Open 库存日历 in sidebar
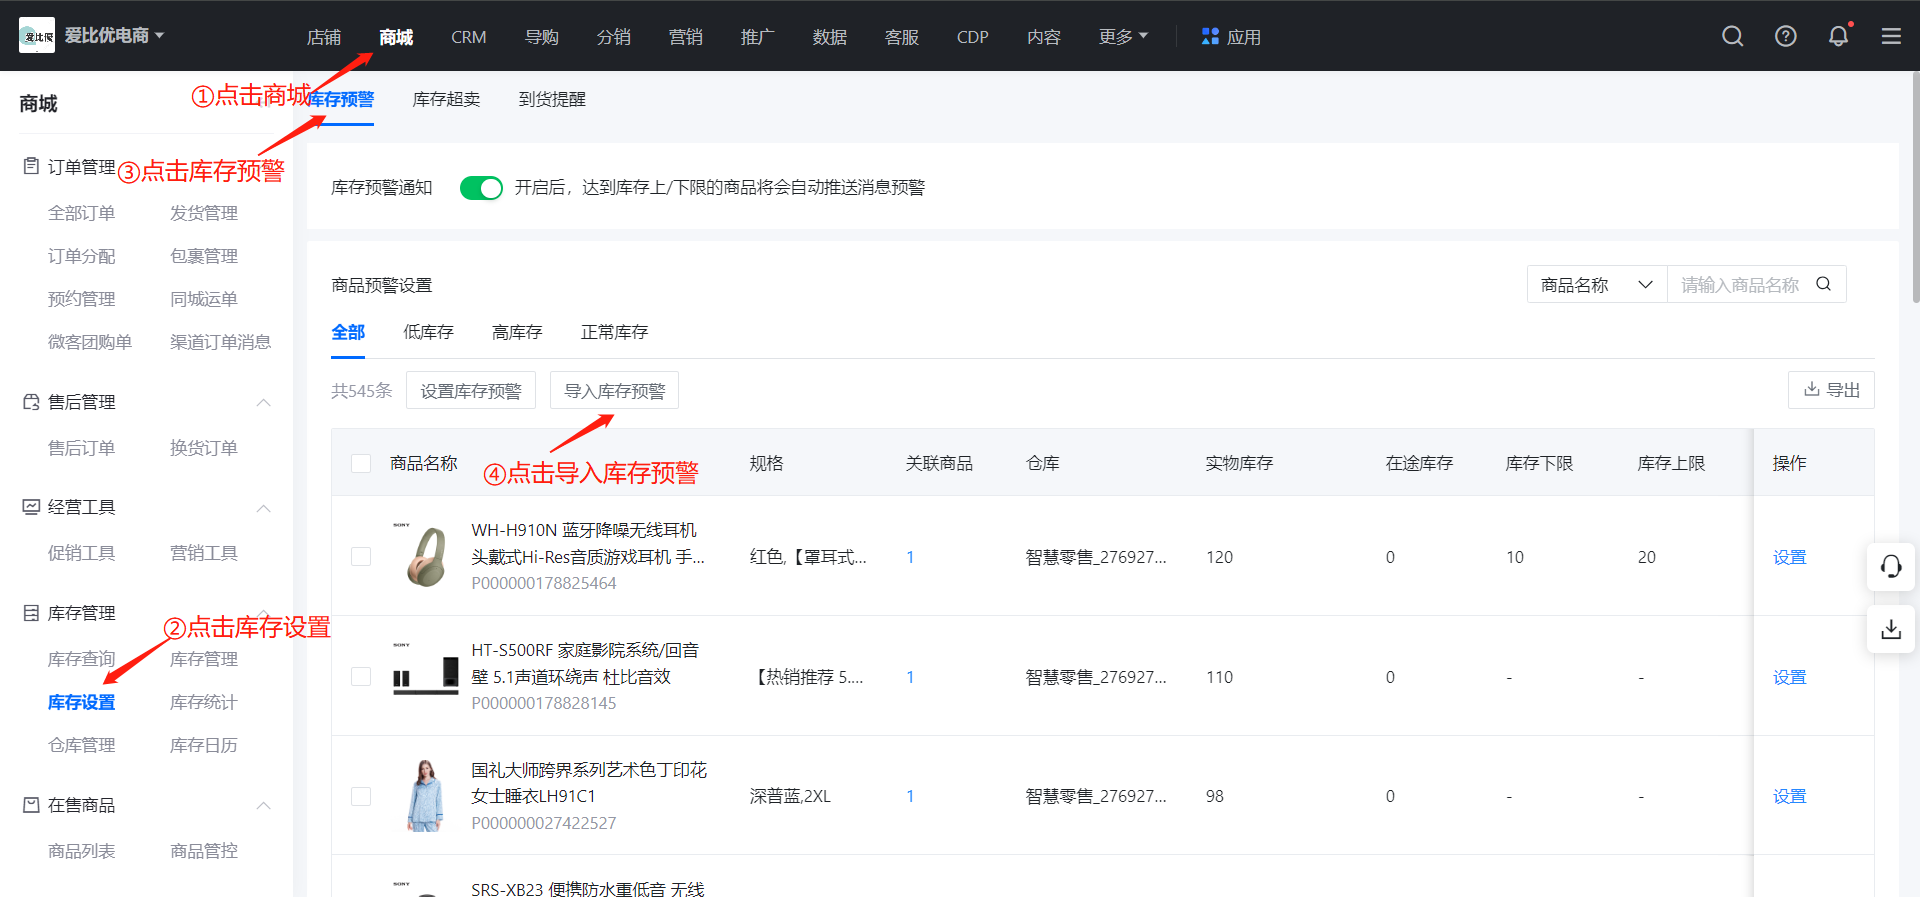Image resolution: width=1920 pixels, height=897 pixels. (204, 745)
